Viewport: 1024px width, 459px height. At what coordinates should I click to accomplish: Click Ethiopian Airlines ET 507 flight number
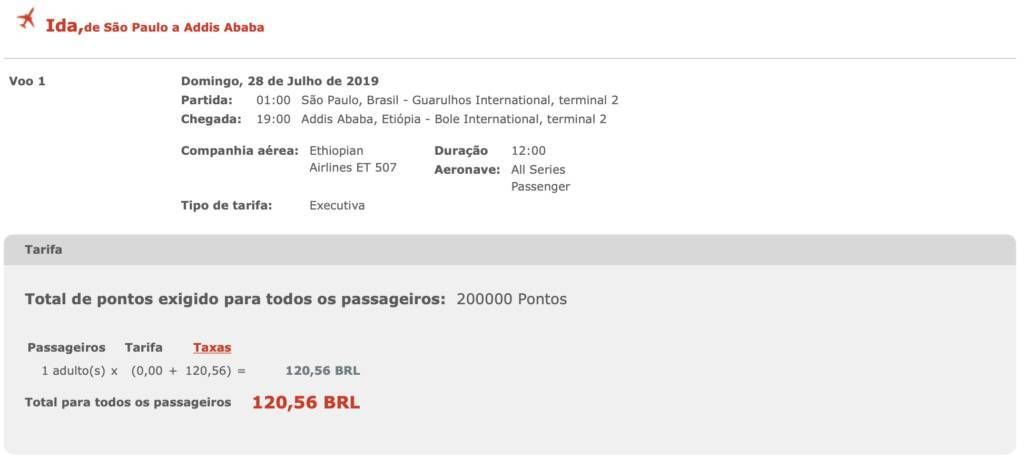pyautogui.click(x=353, y=159)
